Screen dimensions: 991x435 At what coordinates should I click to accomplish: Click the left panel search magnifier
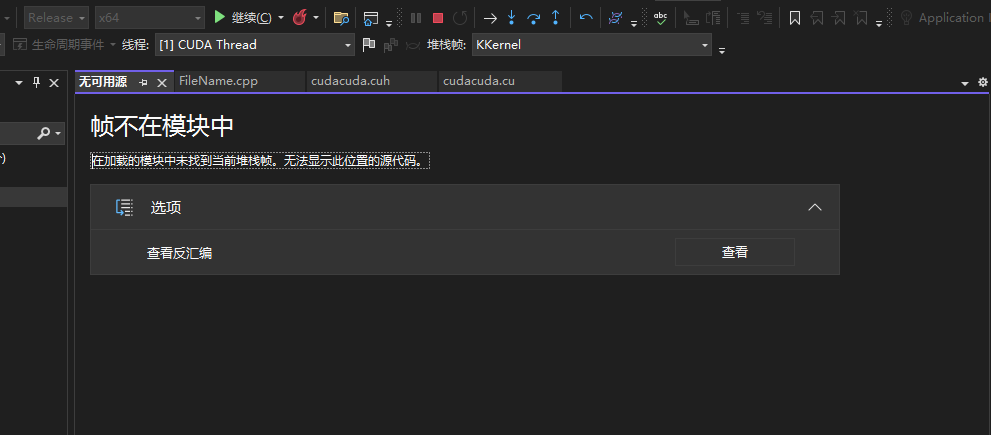point(44,133)
